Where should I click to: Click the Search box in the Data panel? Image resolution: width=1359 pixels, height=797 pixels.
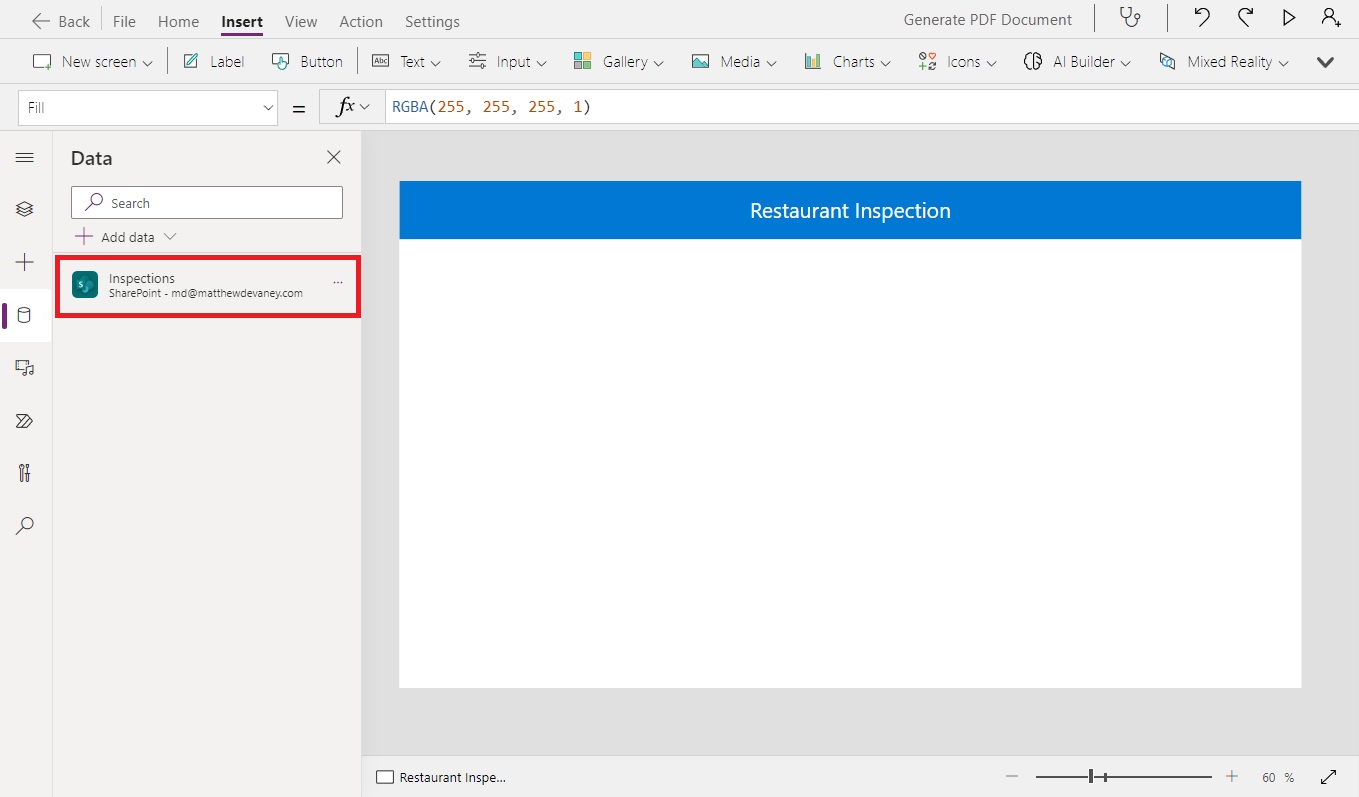(206, 202)
